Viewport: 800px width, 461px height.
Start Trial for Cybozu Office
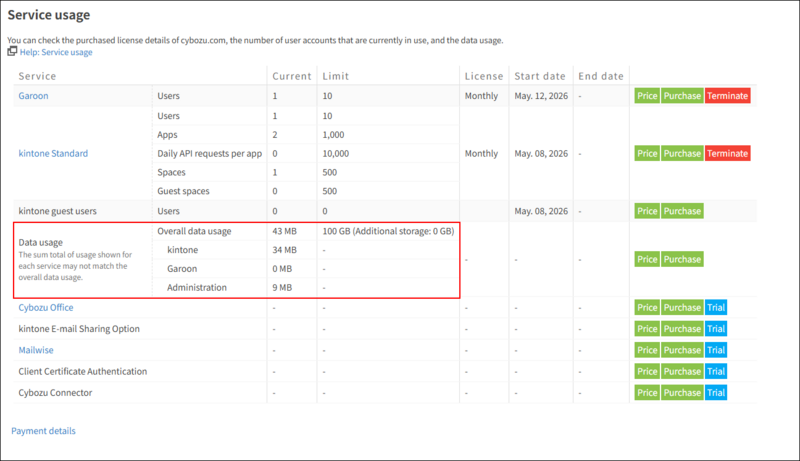716,308
